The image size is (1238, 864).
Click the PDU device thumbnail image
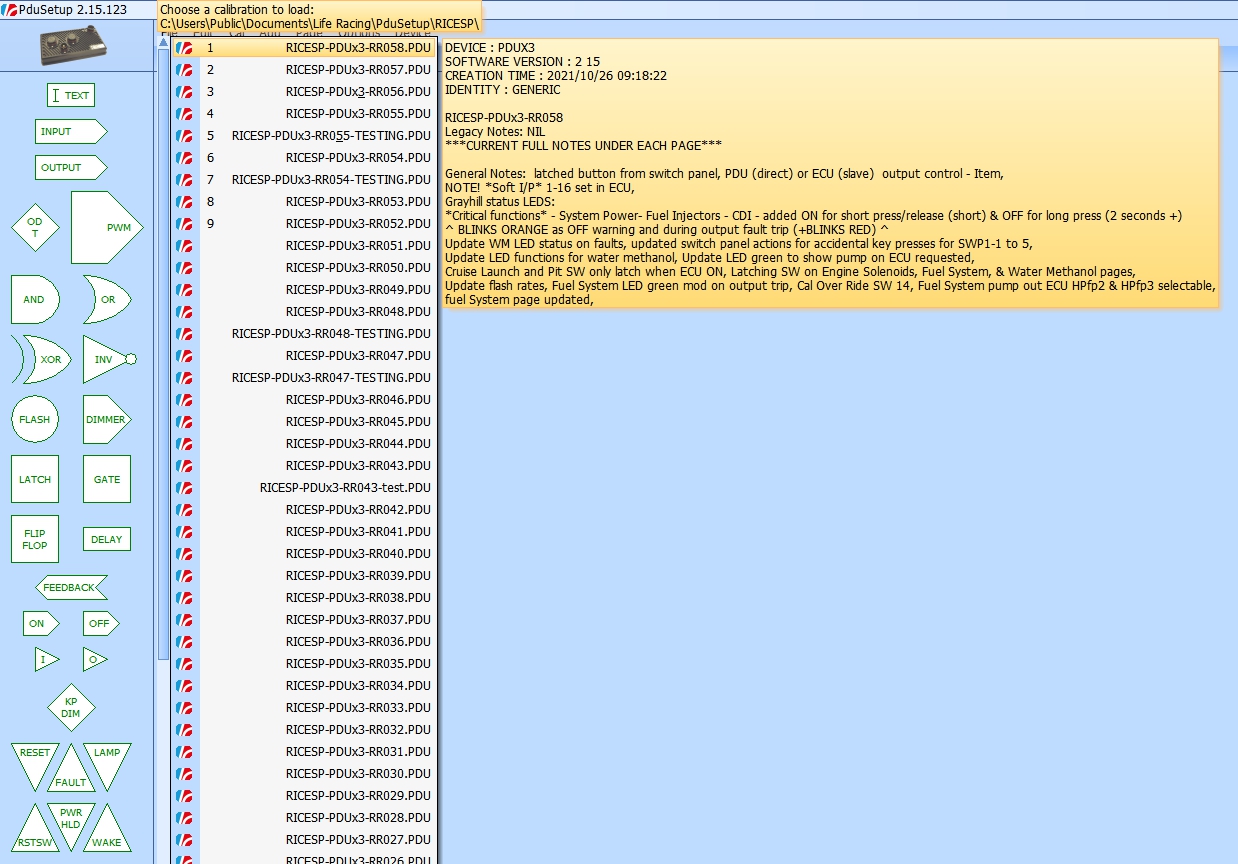pos(75,45)
